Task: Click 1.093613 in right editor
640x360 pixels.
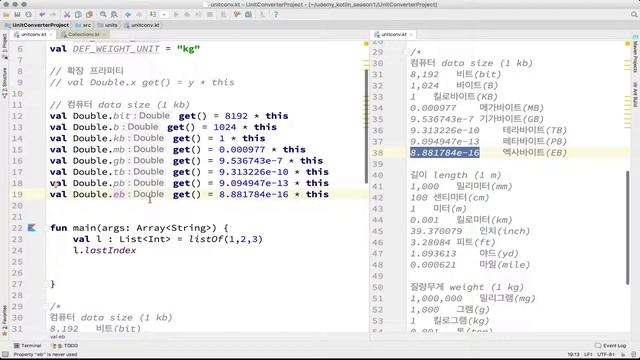Action: pyautogui.click(x=433, y=253)
